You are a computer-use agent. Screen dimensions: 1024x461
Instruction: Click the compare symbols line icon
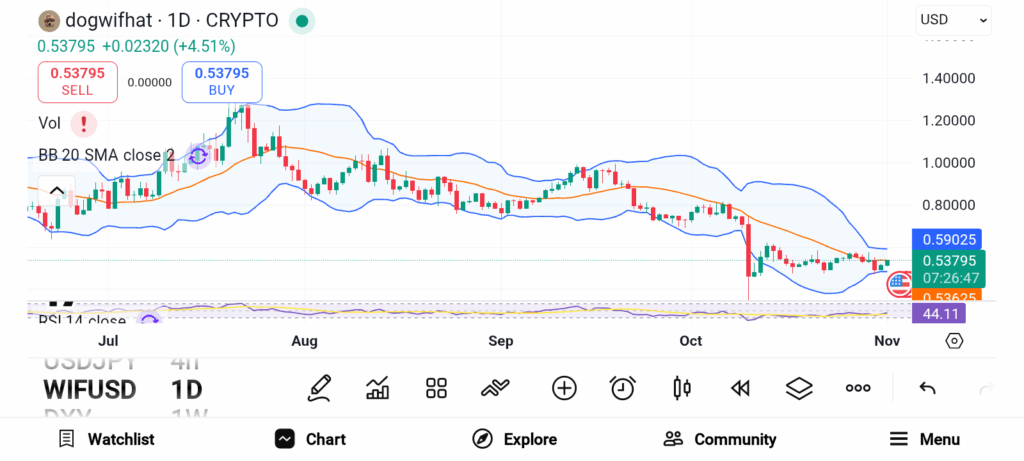click(496, 388)
